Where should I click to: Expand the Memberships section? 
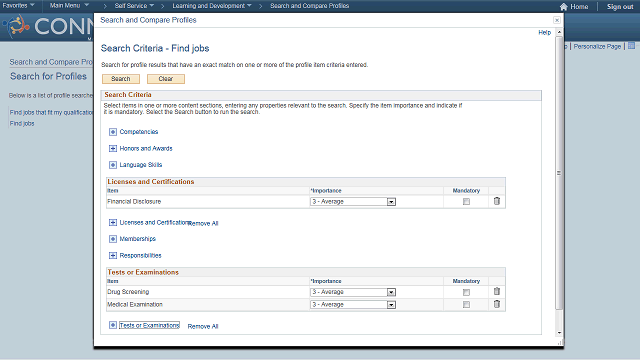[113, 239]
